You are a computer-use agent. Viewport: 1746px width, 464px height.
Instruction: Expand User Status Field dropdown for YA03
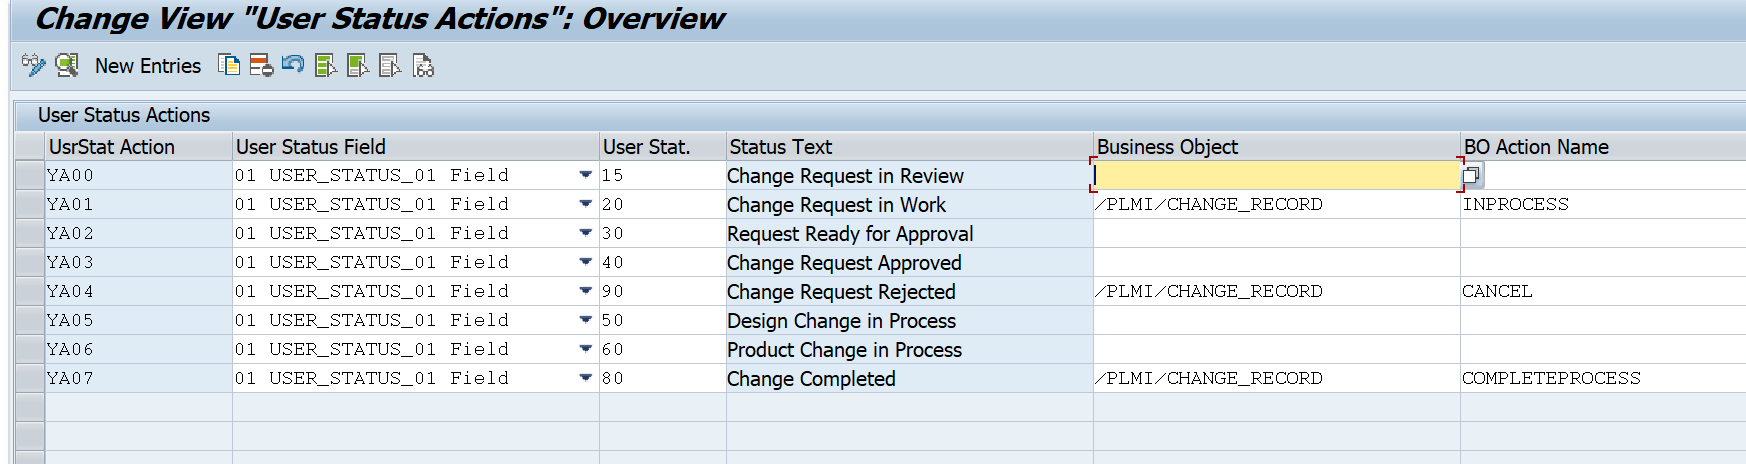[585, 262]
